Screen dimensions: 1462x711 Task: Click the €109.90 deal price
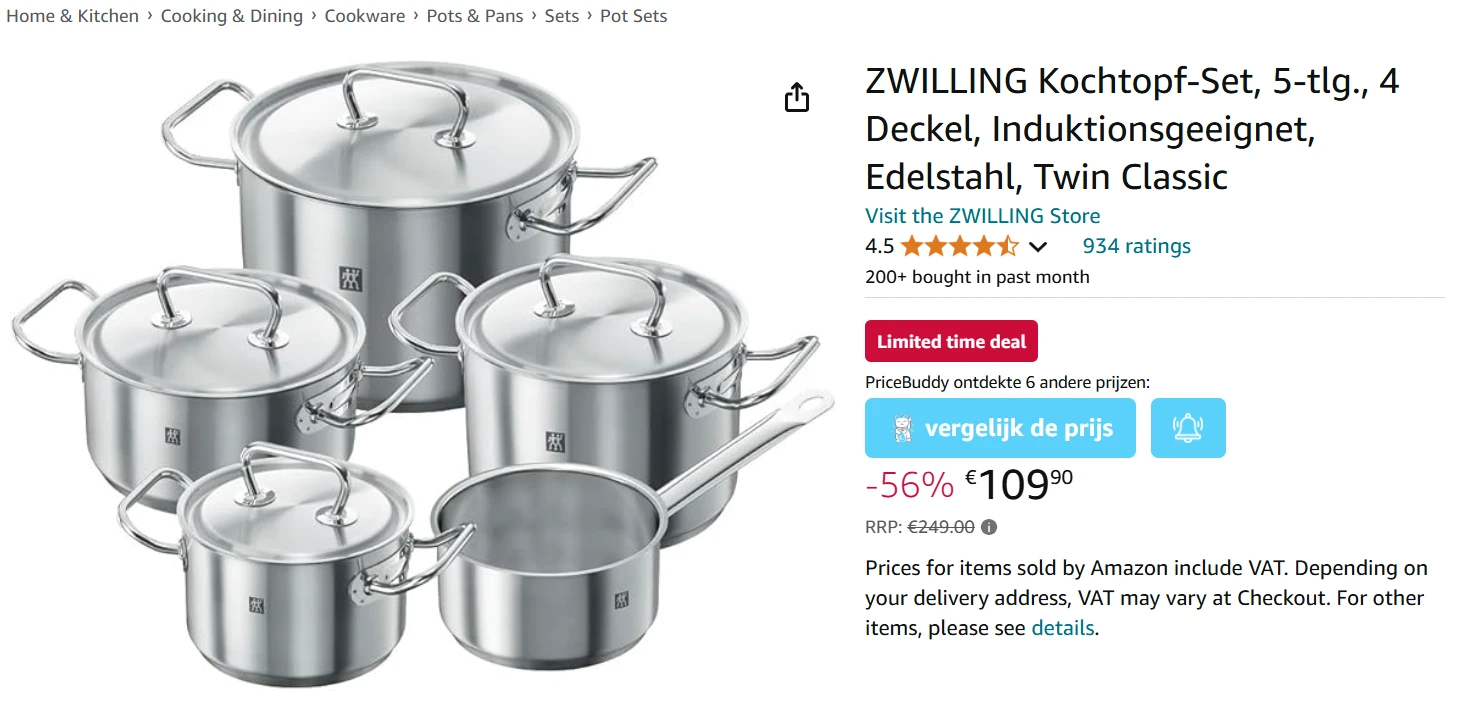[1019, 485]
